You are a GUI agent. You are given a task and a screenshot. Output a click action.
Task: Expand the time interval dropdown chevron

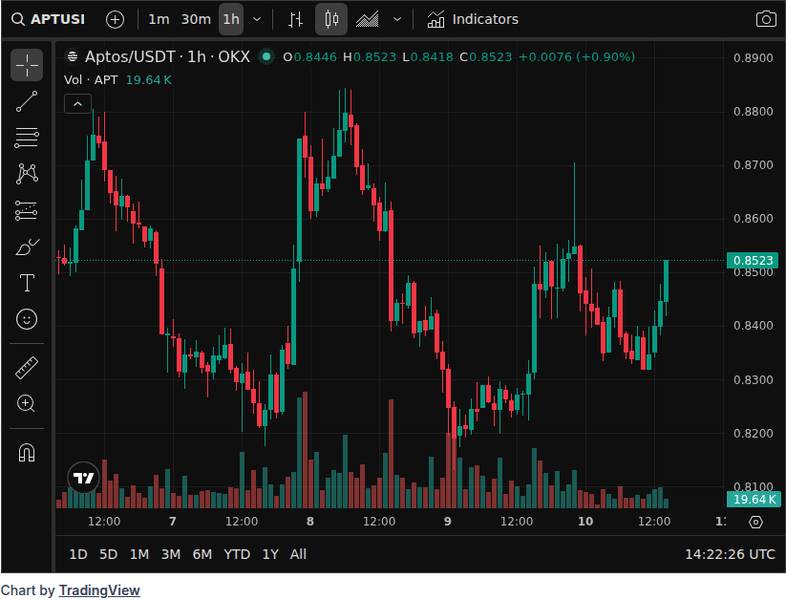pos(258,19)
